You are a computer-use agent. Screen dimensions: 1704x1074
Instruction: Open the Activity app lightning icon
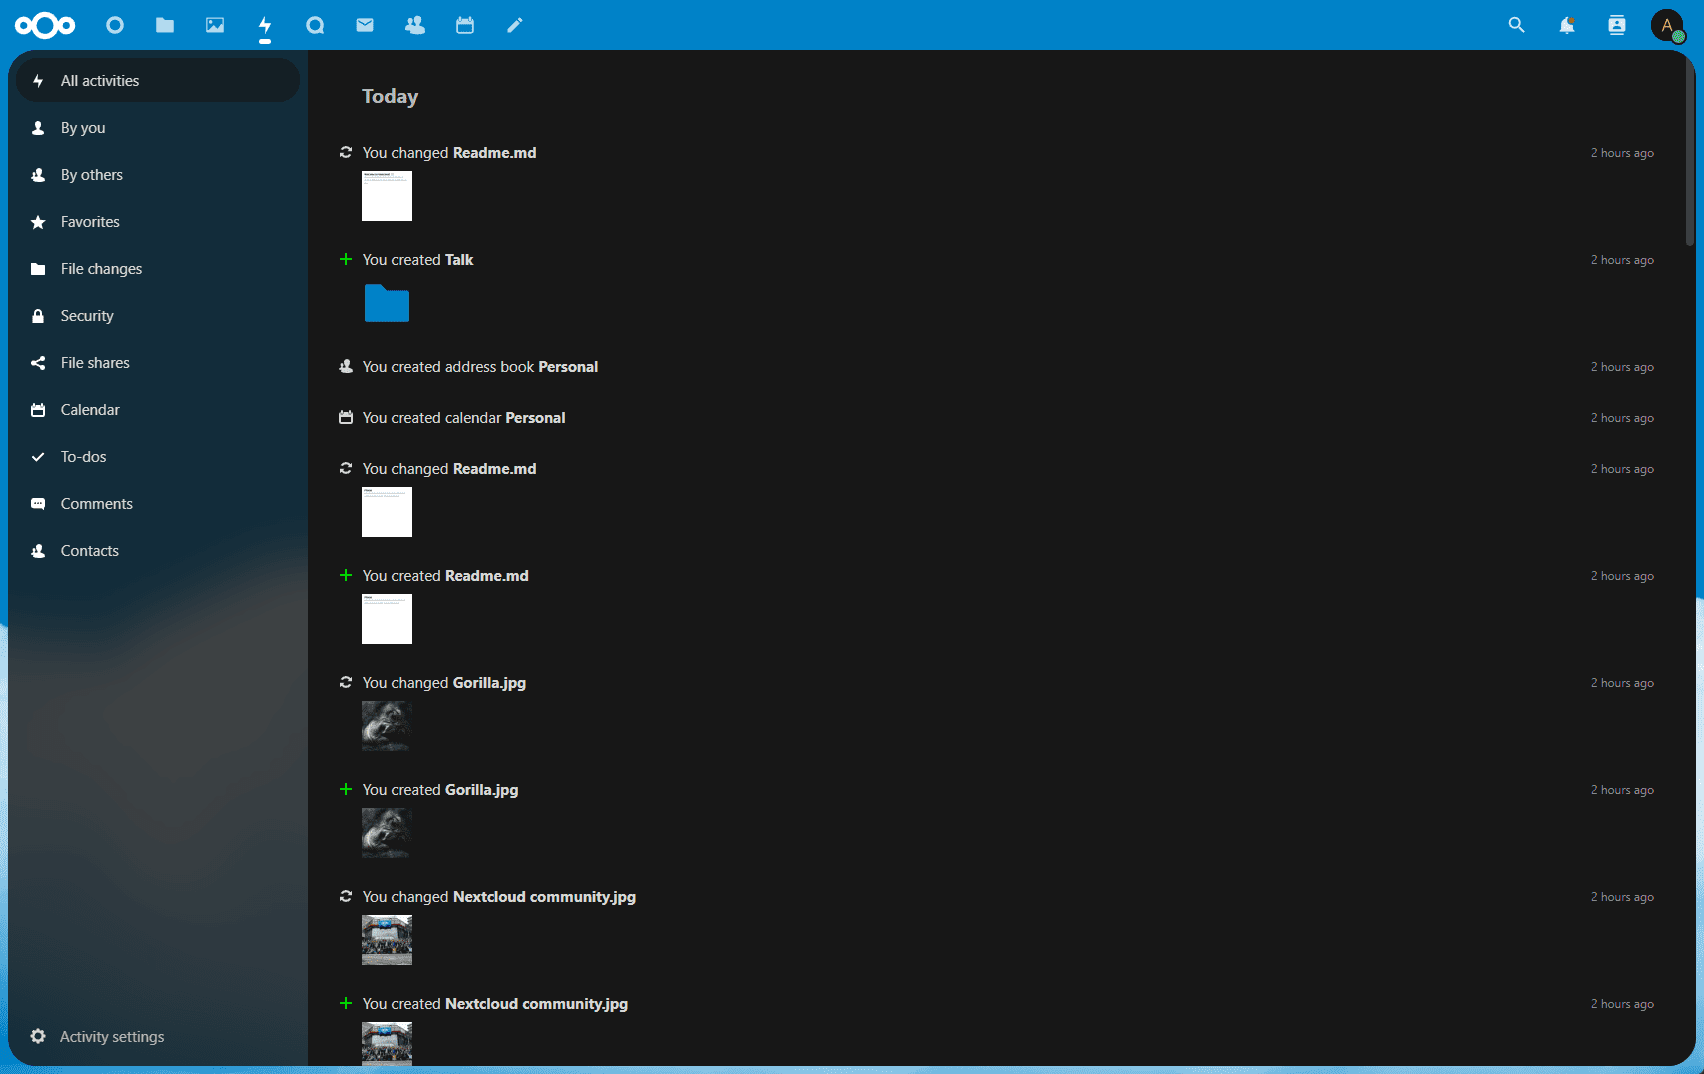pyautogui.click(x=265, y=25)
